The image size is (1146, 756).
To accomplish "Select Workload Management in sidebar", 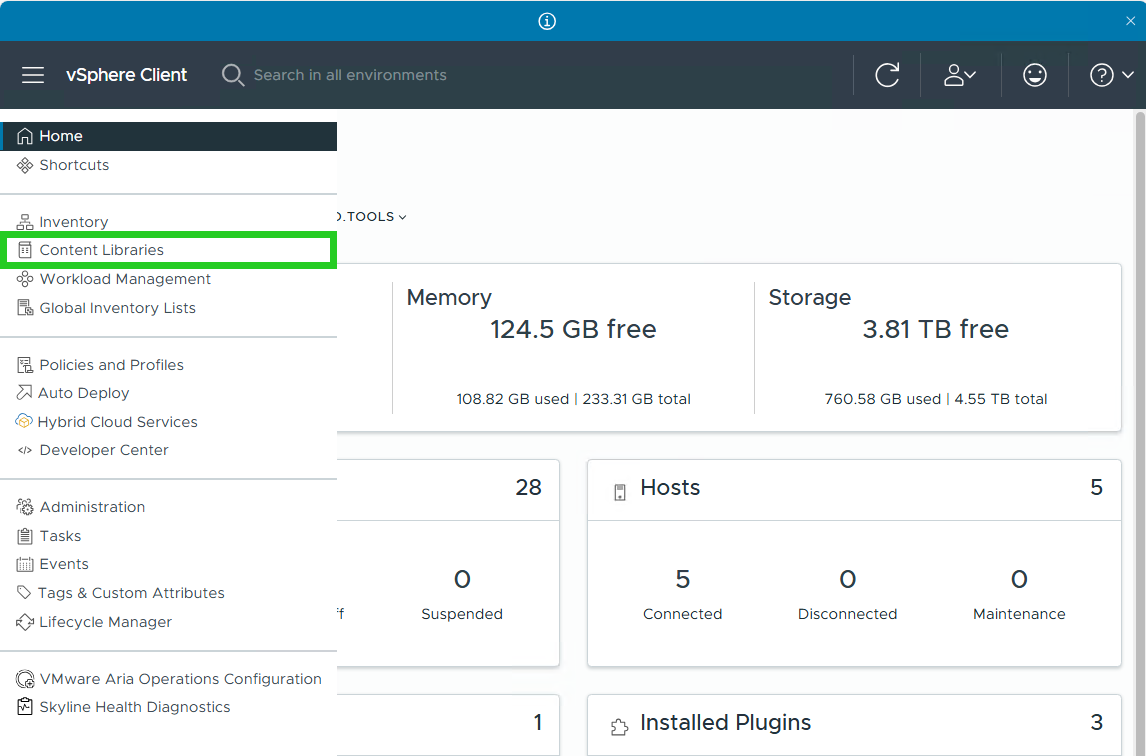I will pos(123,279).
